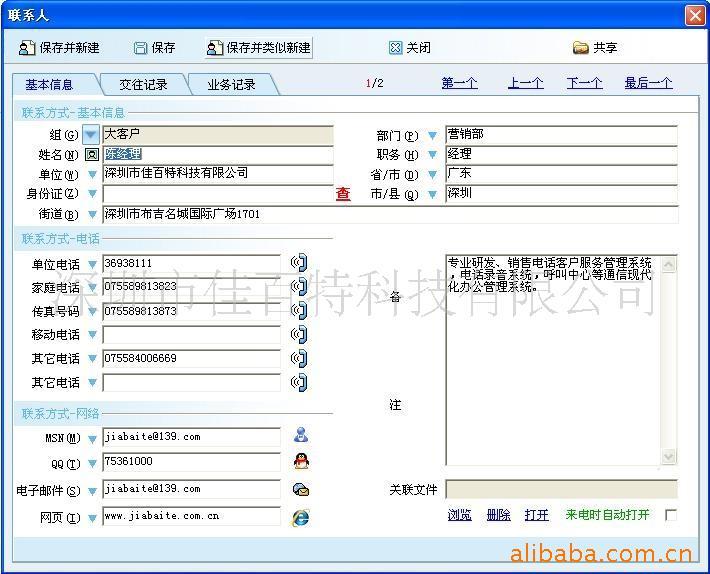Go to 第一个 record

click(x=459, y=83)
